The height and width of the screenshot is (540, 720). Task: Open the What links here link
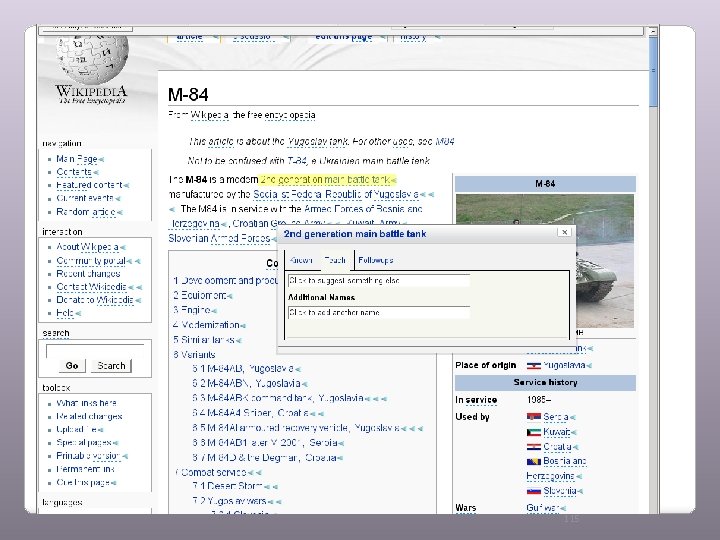86,403
